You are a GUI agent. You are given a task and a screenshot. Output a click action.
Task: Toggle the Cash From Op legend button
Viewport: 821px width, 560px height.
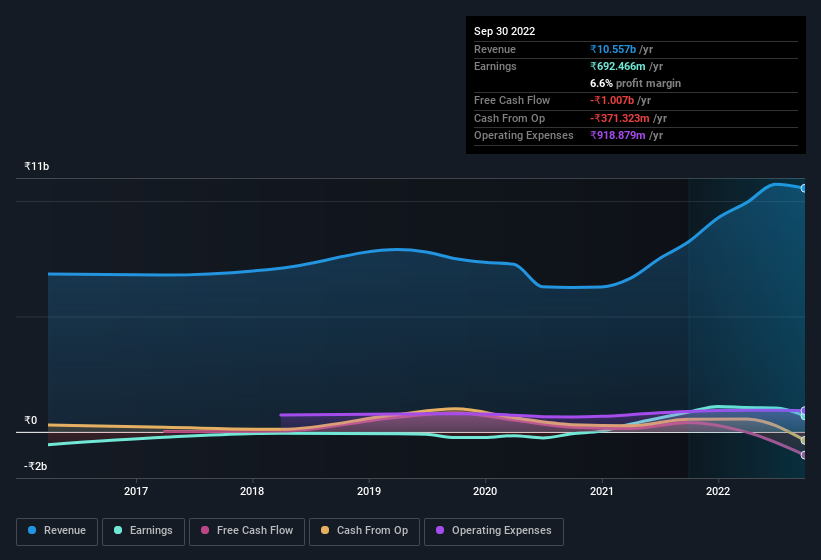(x=364, y=531)
